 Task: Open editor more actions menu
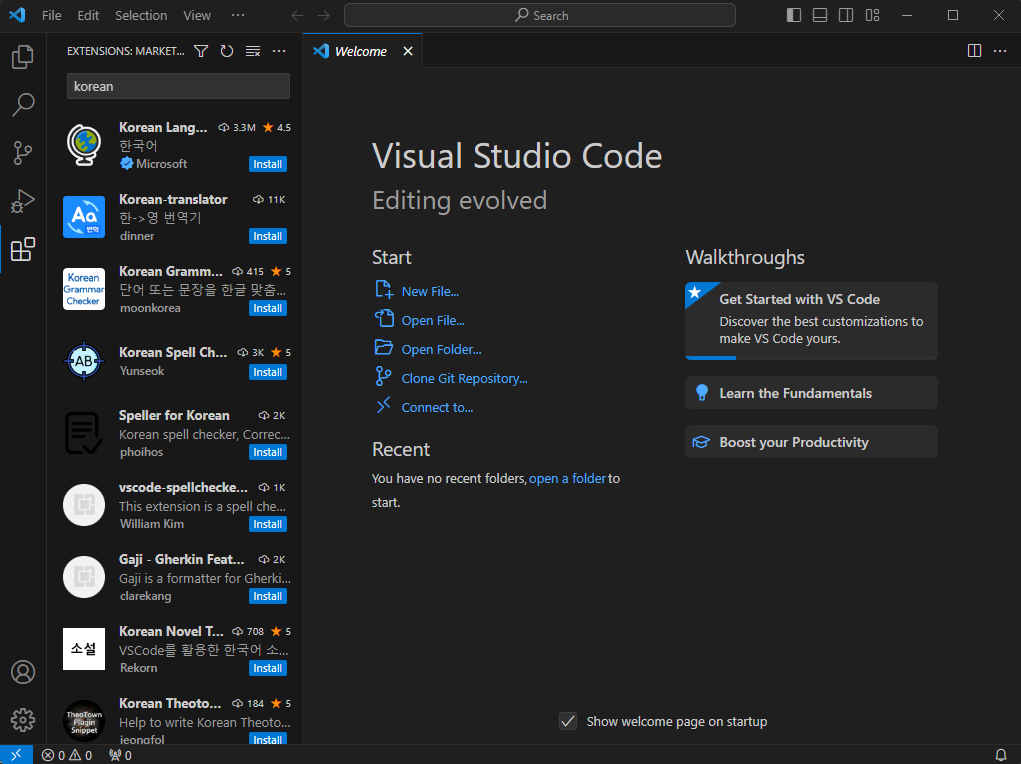point(1000,51)
